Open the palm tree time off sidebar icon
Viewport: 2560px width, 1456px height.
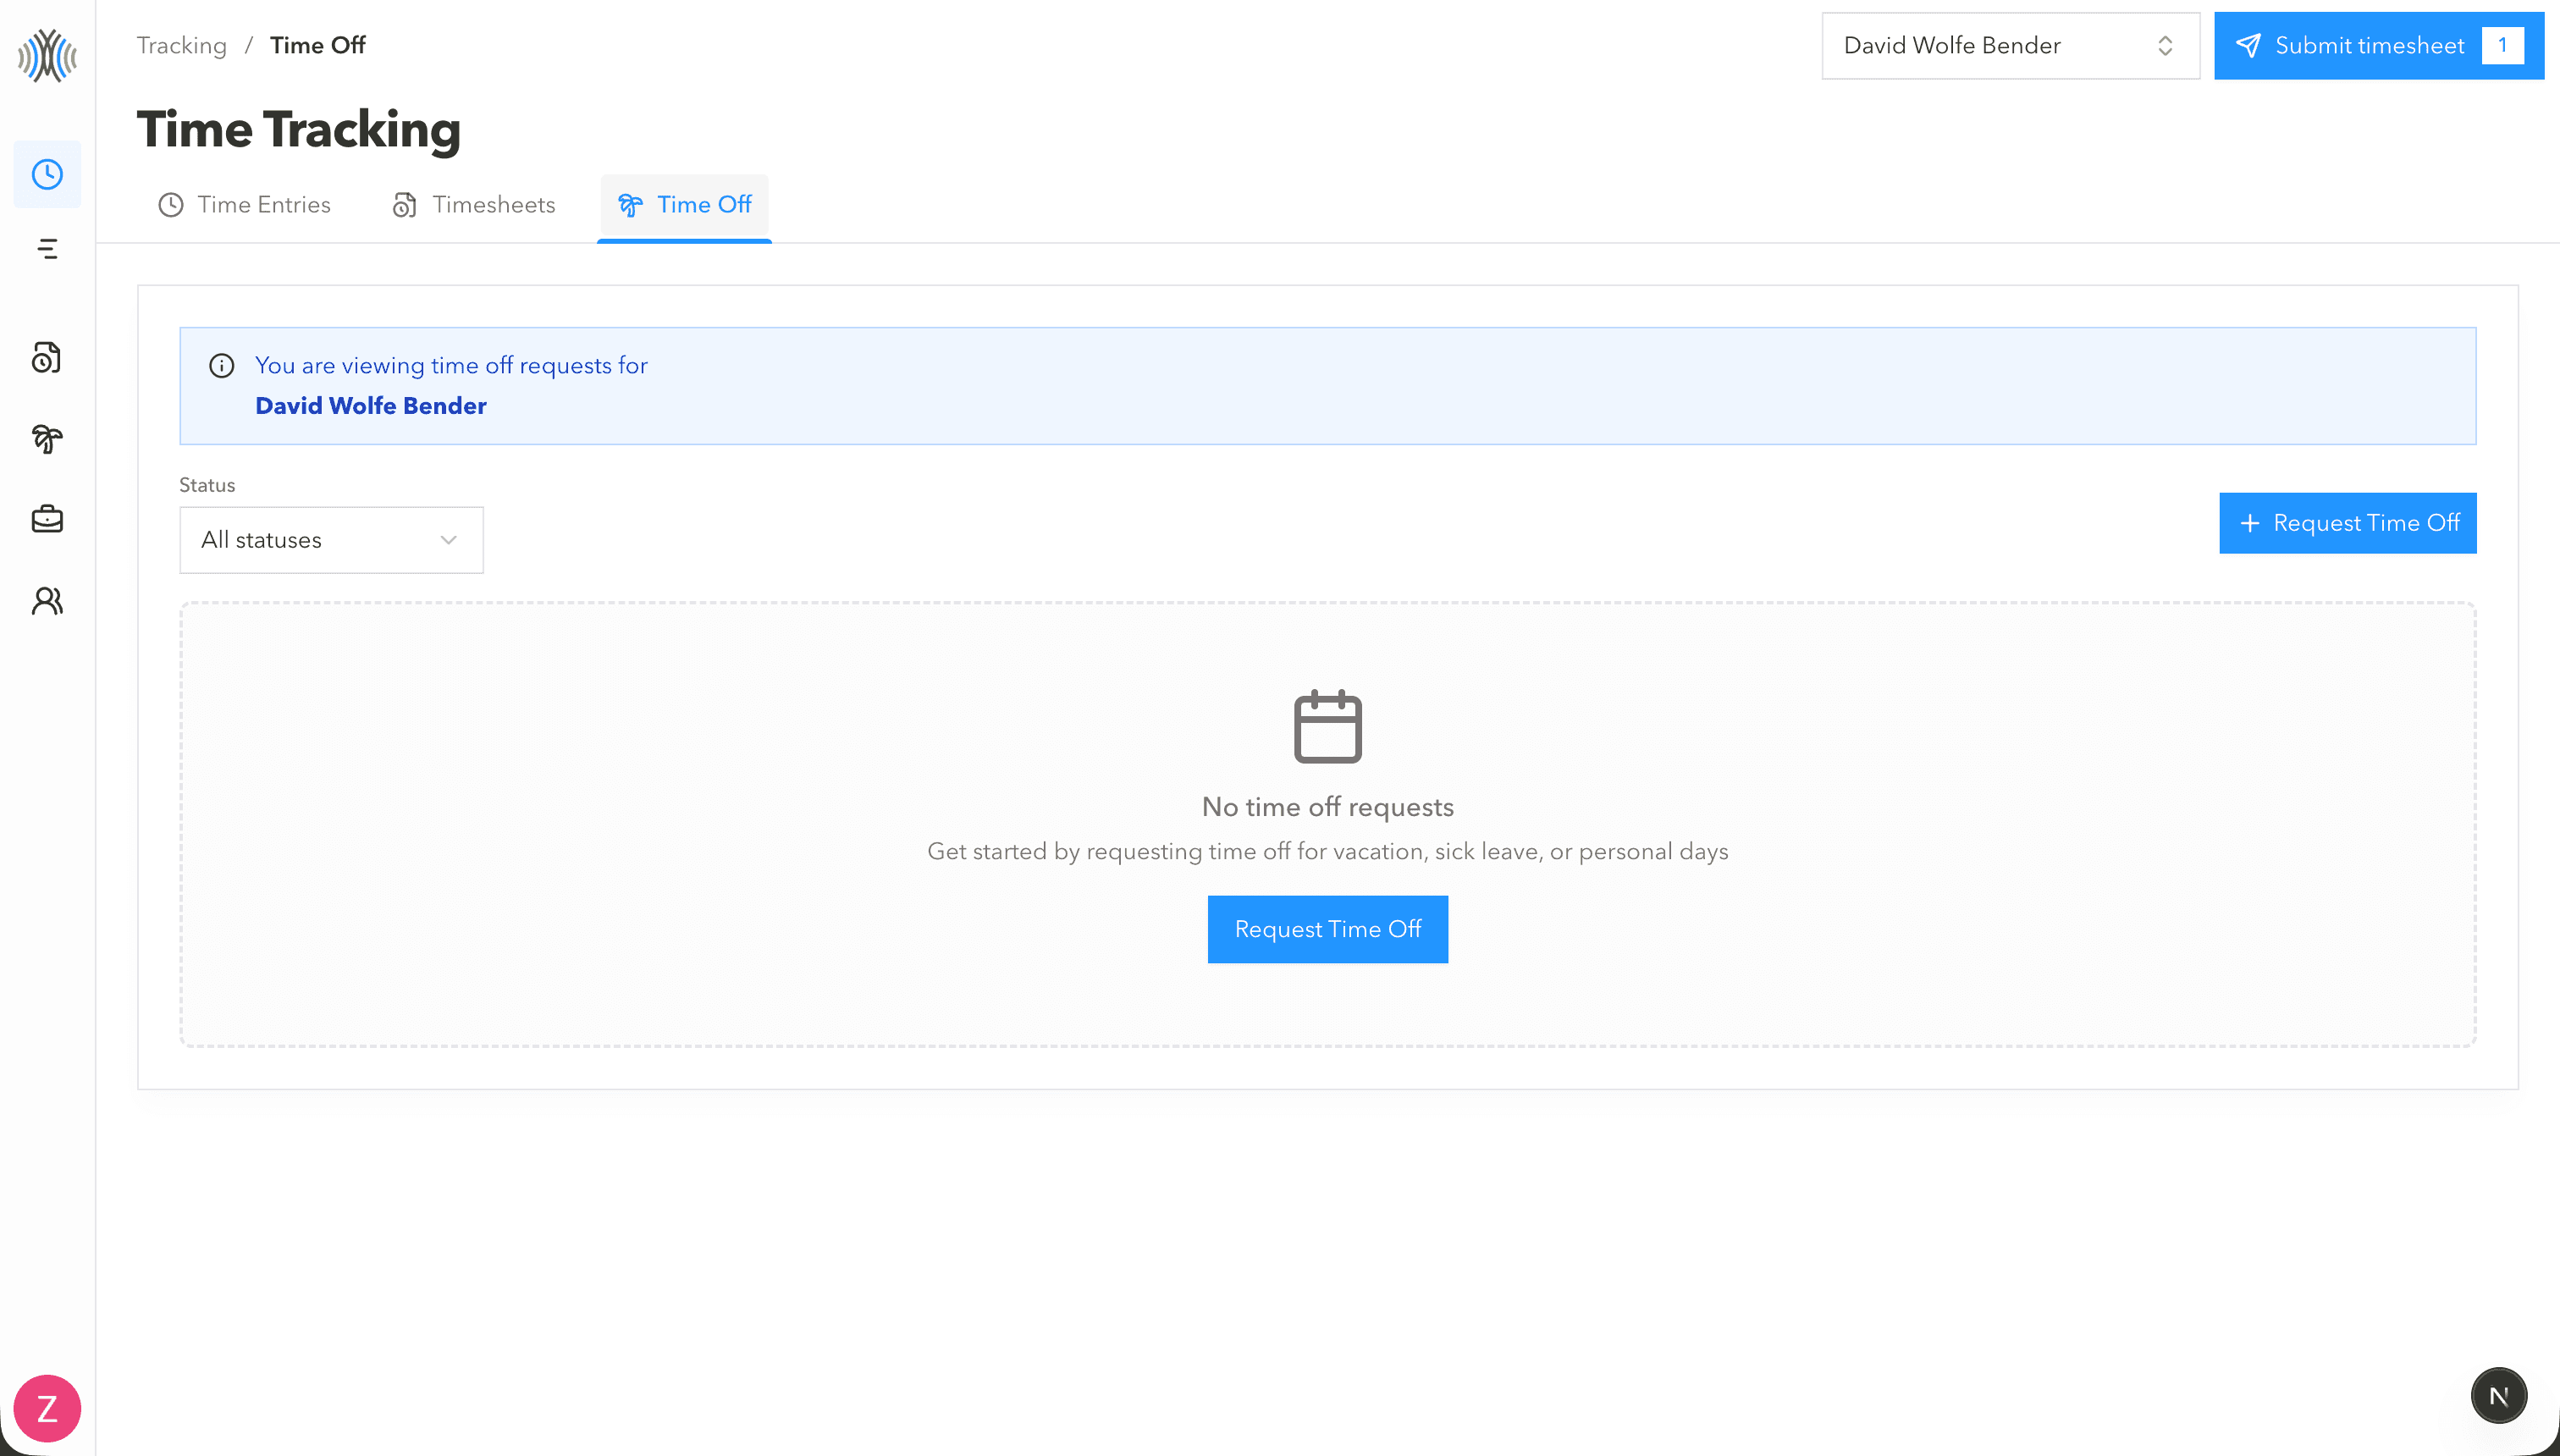coord(46,439)
